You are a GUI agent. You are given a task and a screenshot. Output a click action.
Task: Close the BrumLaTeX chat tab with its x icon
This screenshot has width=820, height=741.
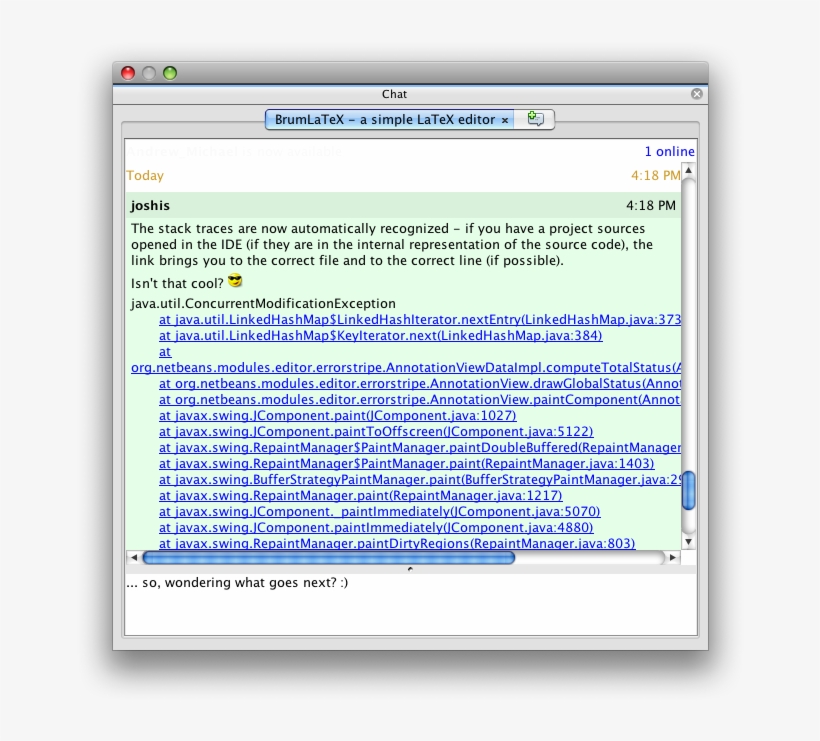coord(506,119)
